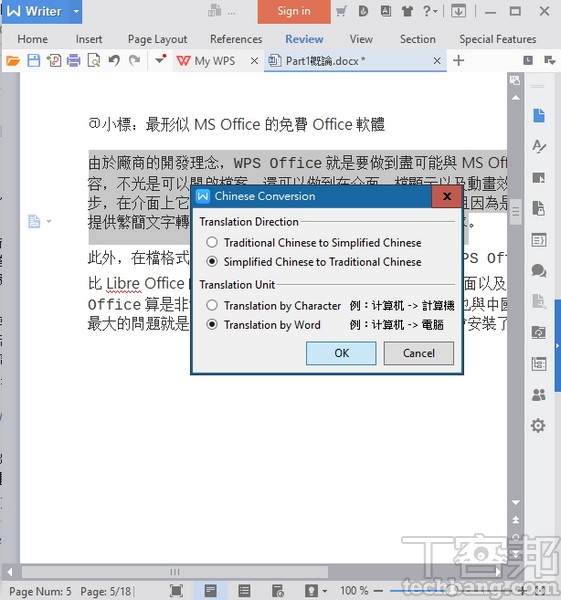Image resolution: width=561 pixels, height=600 pixels.
Task: Open the people sharing icon in right sidebar
Action: (539, 394)
